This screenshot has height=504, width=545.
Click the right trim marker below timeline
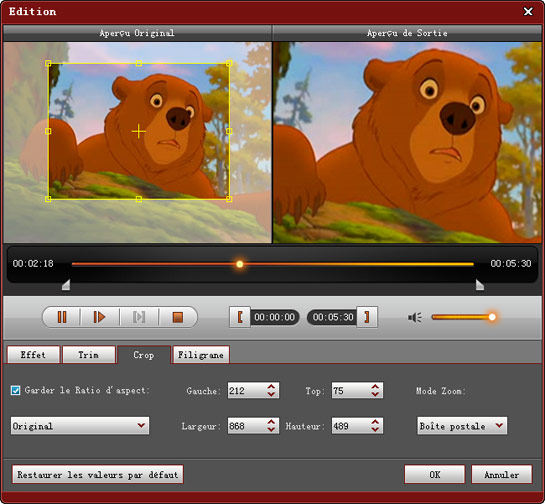(x=480, y=285)
